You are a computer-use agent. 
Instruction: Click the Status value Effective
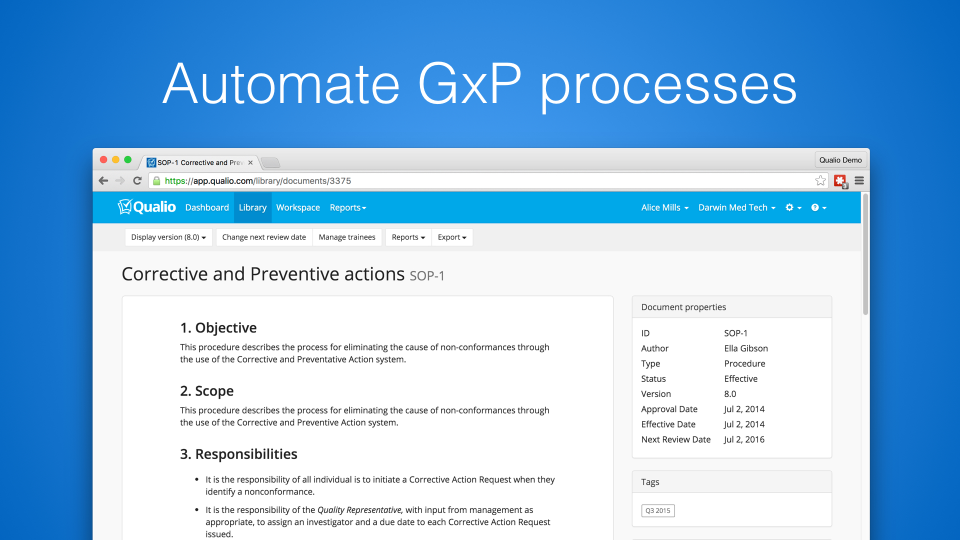click(x=741, y=379)
